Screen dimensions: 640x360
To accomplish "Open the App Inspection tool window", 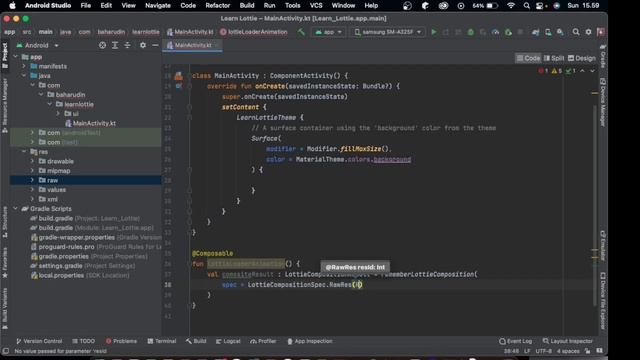I will click(310, 341).
